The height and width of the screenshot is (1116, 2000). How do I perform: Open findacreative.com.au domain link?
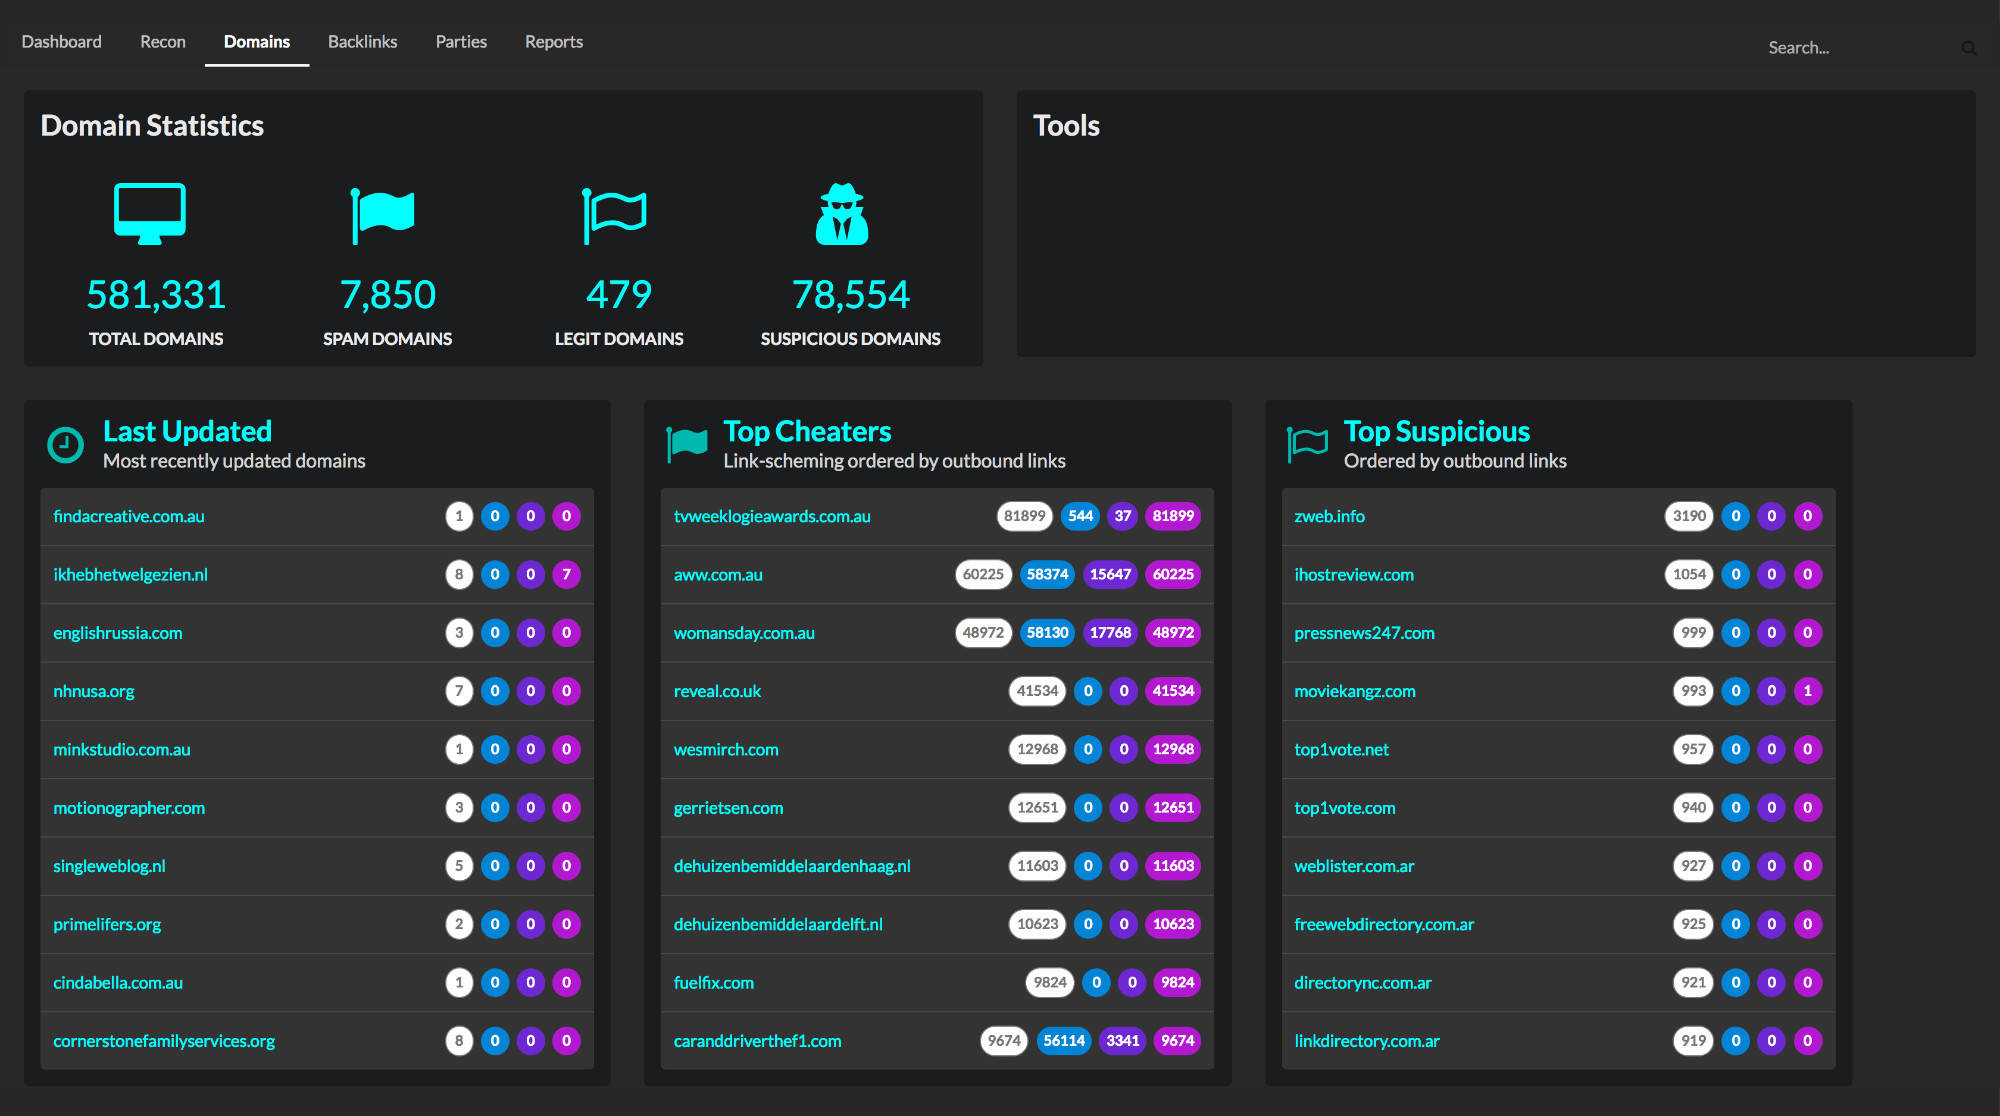tap(129, 517)
